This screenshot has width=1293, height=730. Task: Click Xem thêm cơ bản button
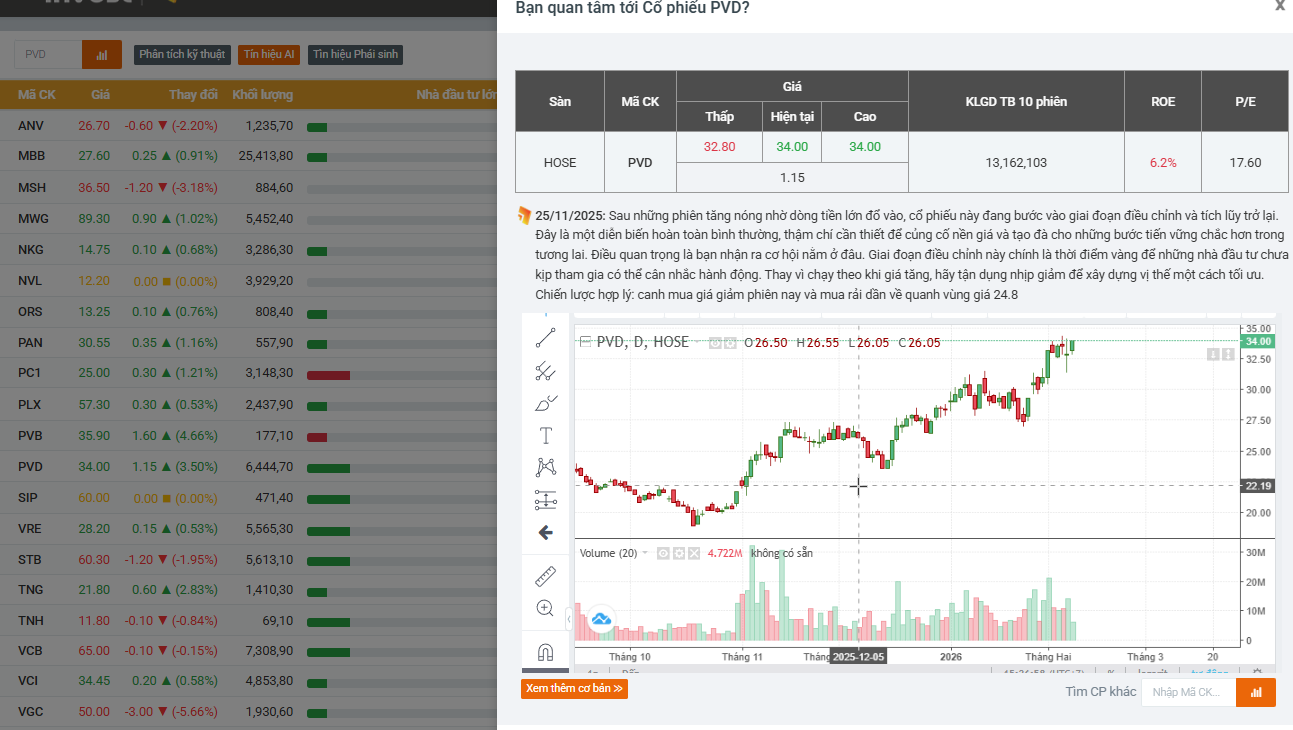point(574,688)
